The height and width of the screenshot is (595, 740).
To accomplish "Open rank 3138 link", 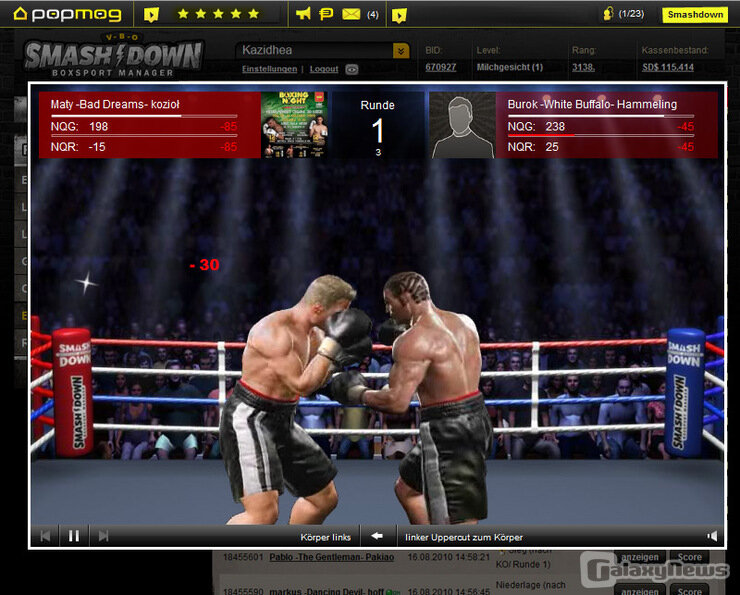I will pos(583,67).
